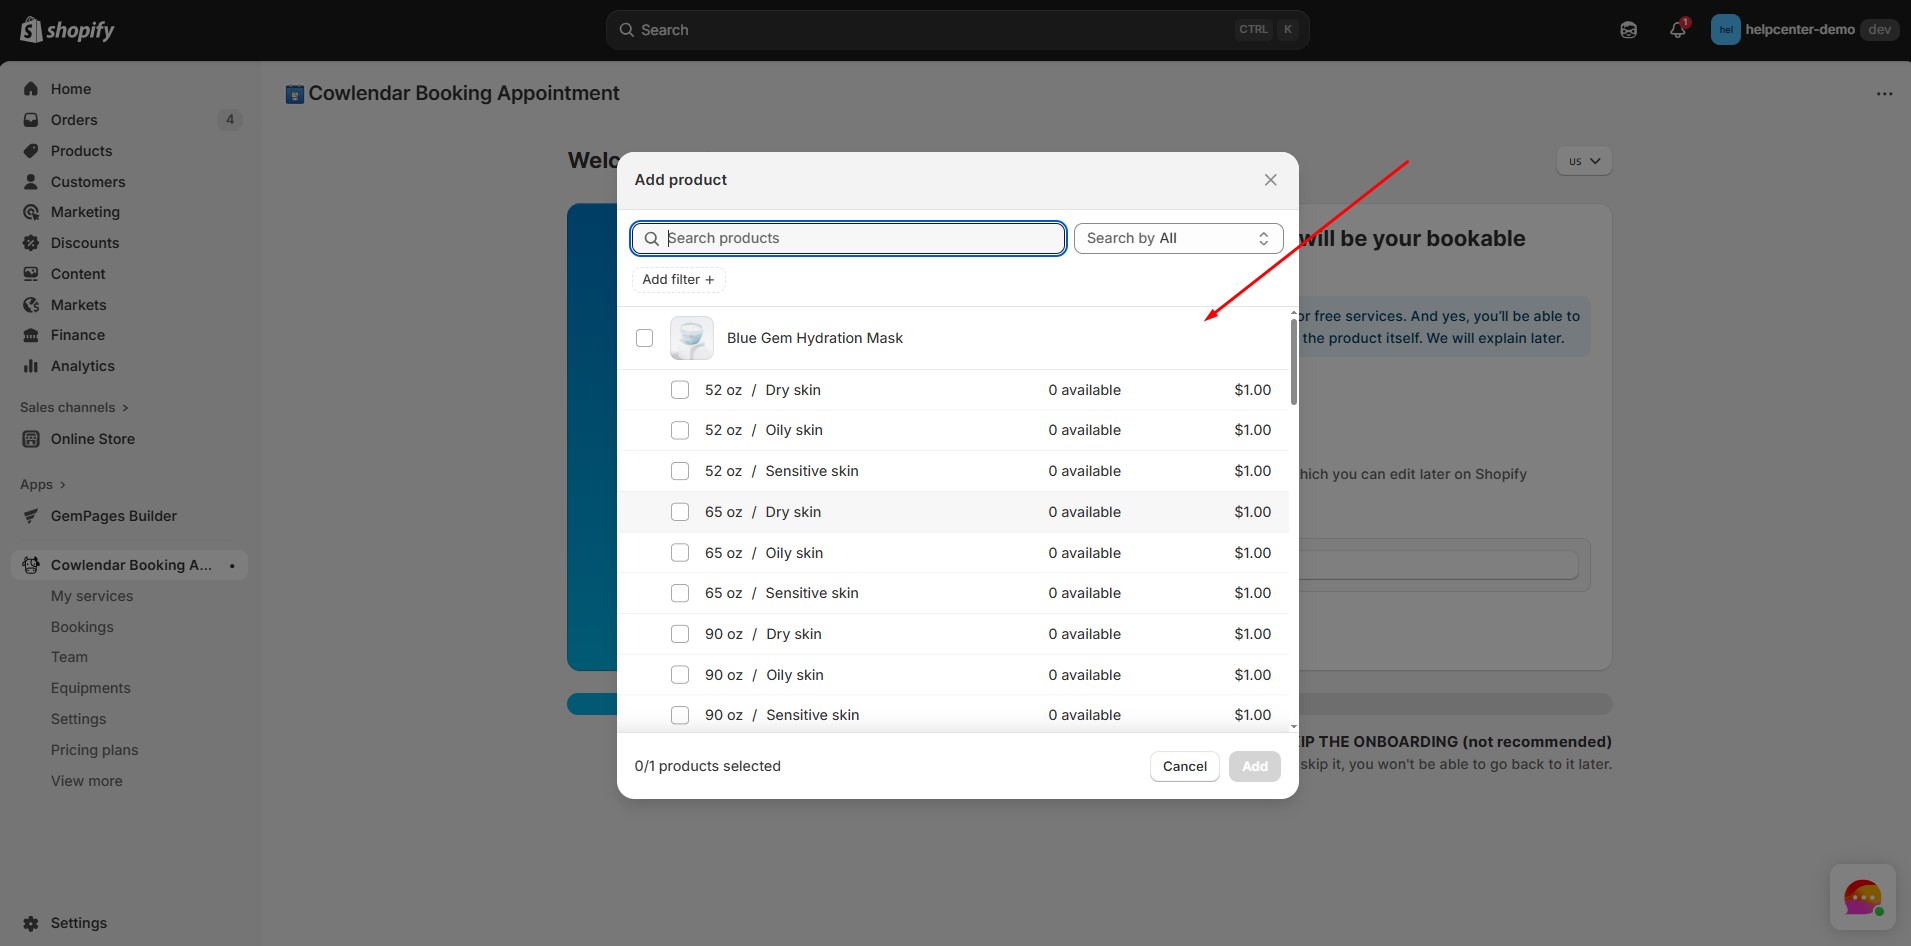Go to Orders in the sidebar

74,120
